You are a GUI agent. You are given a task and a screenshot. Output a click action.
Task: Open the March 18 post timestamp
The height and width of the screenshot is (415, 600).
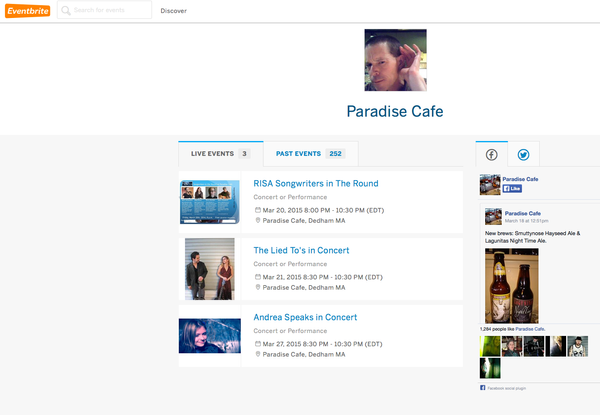pos(527,221)
